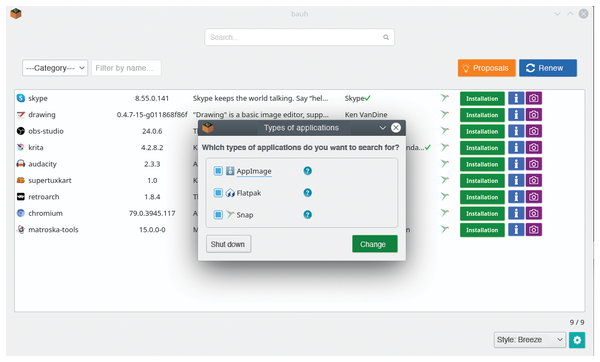Click the info icon for retroarch
600x362 pixels.
pyautogui.click(x=516, y=197)
